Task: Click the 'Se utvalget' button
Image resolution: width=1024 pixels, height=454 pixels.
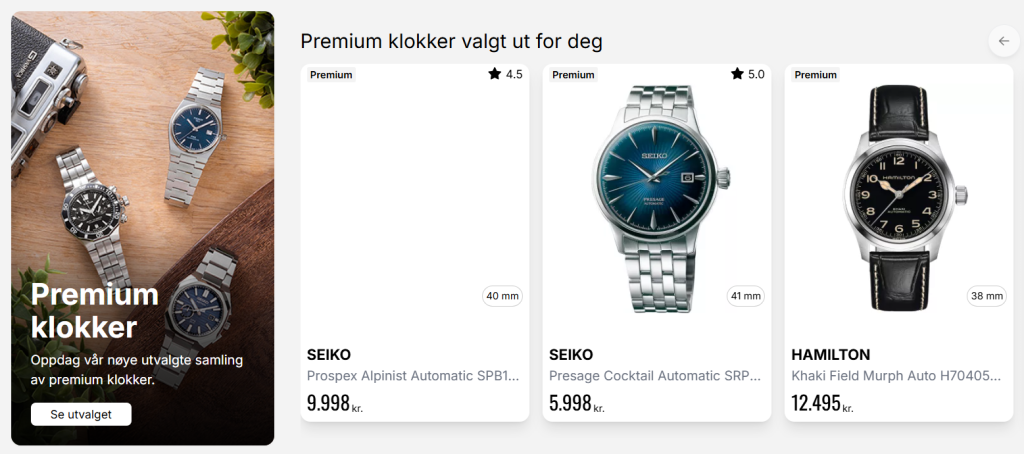Action: coord(81,414)
